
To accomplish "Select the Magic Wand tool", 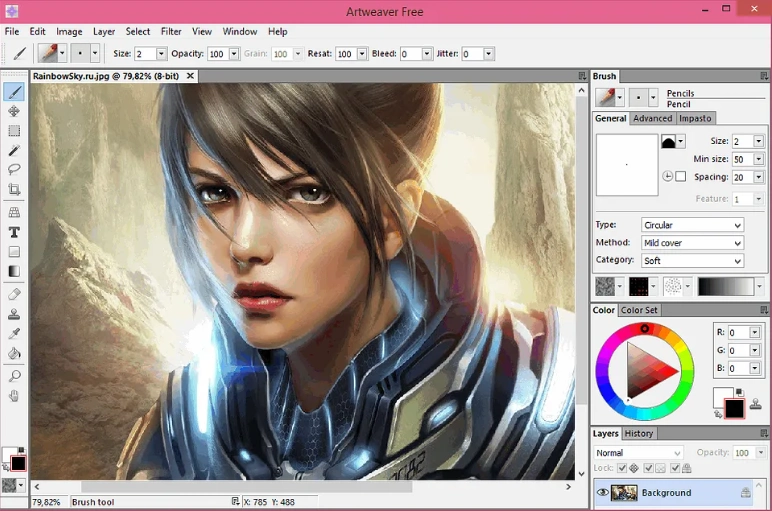I will click(x=14, y=150).
